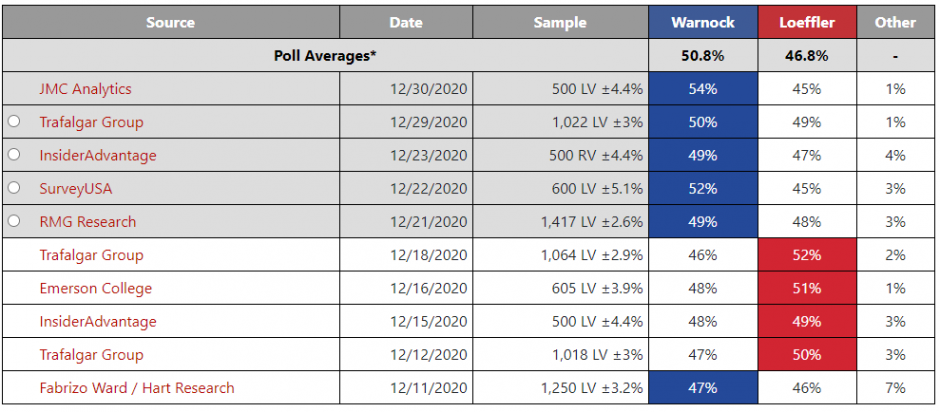Open Fabrizo Ward / Hart Research link
This screenshot has width=940, height=412.
137,388
